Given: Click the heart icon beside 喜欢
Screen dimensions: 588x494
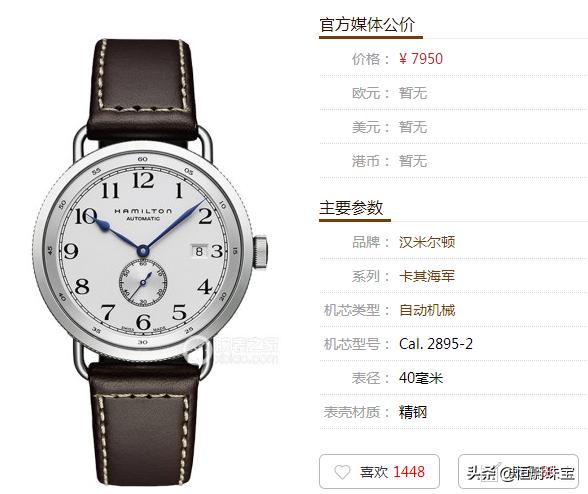Looking at the screenshot, I should 342,471.
